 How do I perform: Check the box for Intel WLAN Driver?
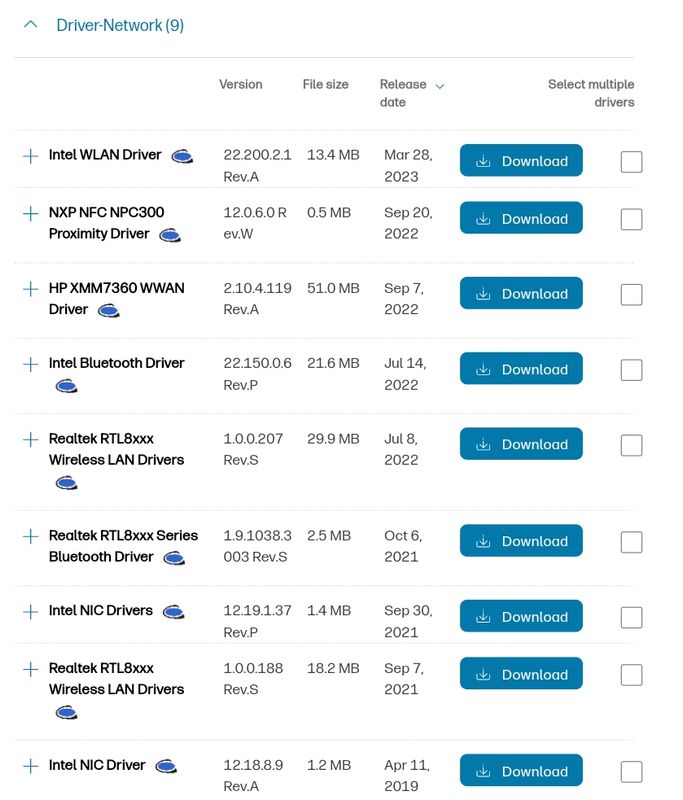pyautogui.click(x=631, y=162)
